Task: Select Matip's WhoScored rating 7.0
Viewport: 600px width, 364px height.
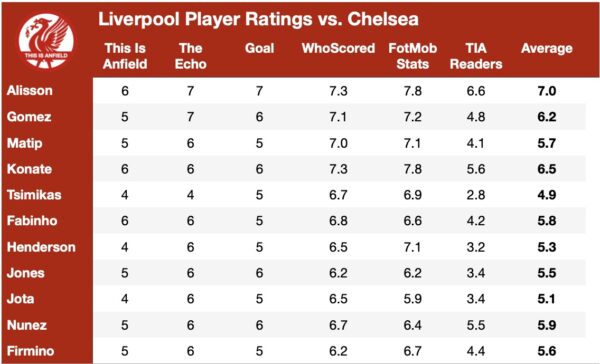Action: (338, 143)
